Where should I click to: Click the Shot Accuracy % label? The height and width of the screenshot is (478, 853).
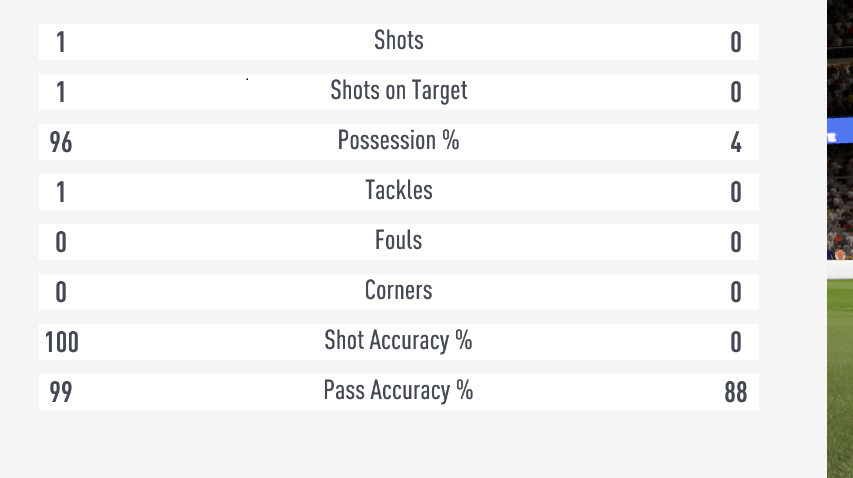point(398,341)
